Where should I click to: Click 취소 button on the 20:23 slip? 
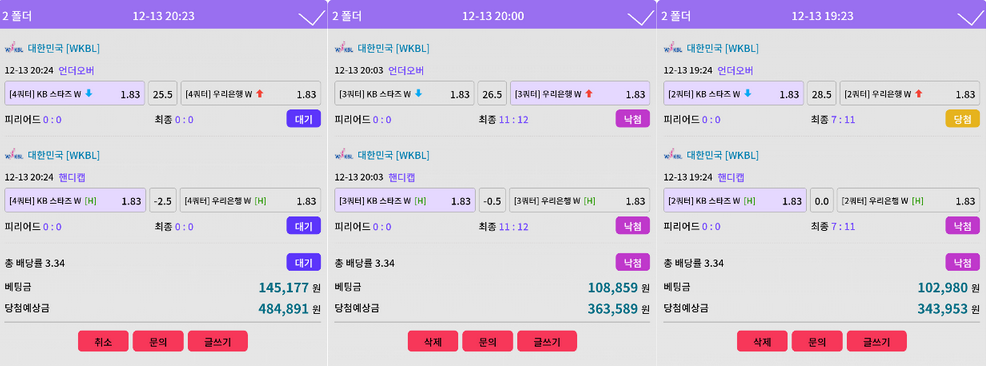[x=103, y=341]
